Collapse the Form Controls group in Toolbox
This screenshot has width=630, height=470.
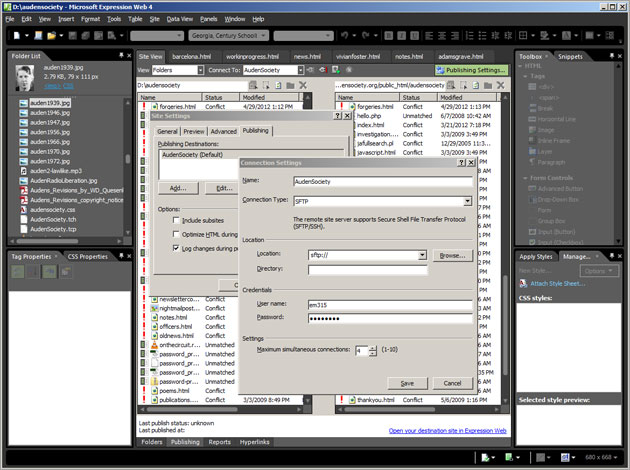[x=526, y=178]
